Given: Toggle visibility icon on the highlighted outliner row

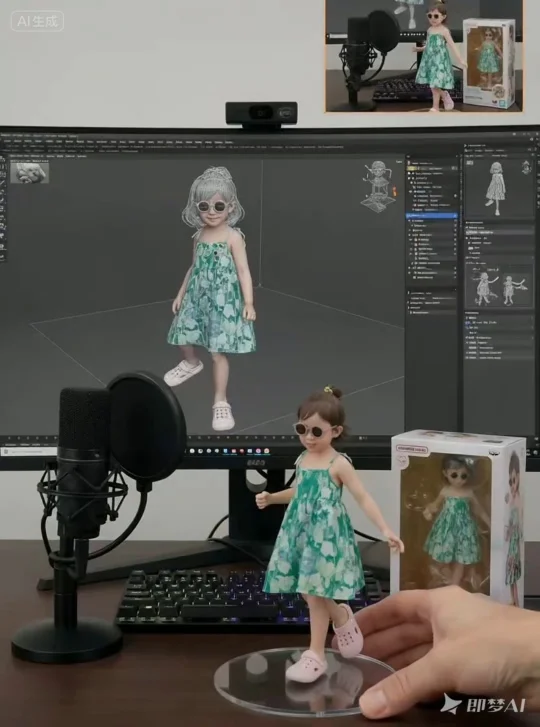Looking at the screenshot, I should (x=454, y=216).
